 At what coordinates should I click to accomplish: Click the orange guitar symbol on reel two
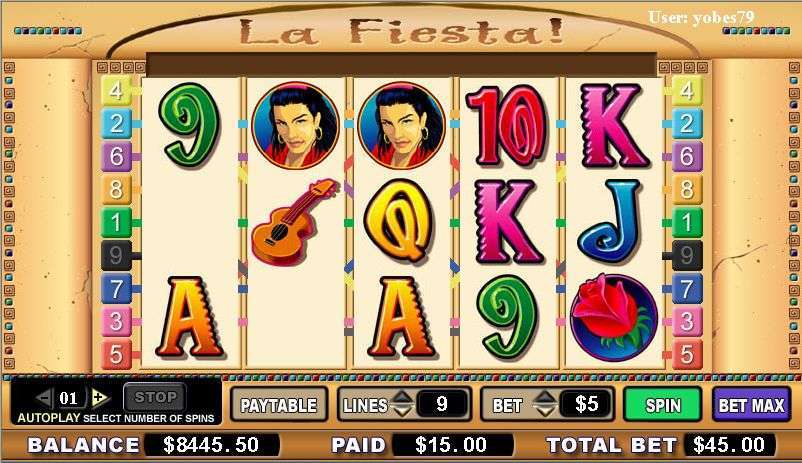pyautogui.click(x=295, y=221)
